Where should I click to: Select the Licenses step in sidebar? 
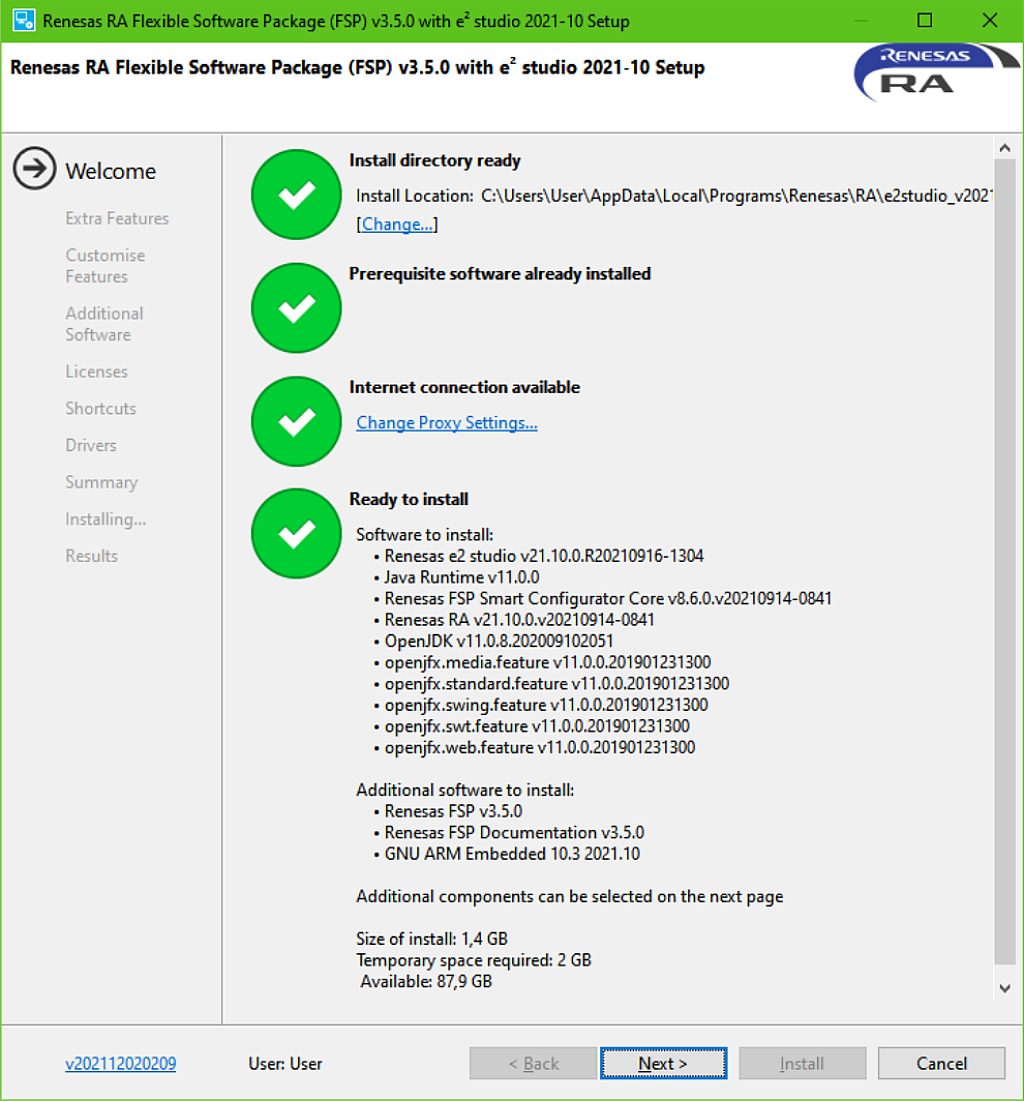96,371
